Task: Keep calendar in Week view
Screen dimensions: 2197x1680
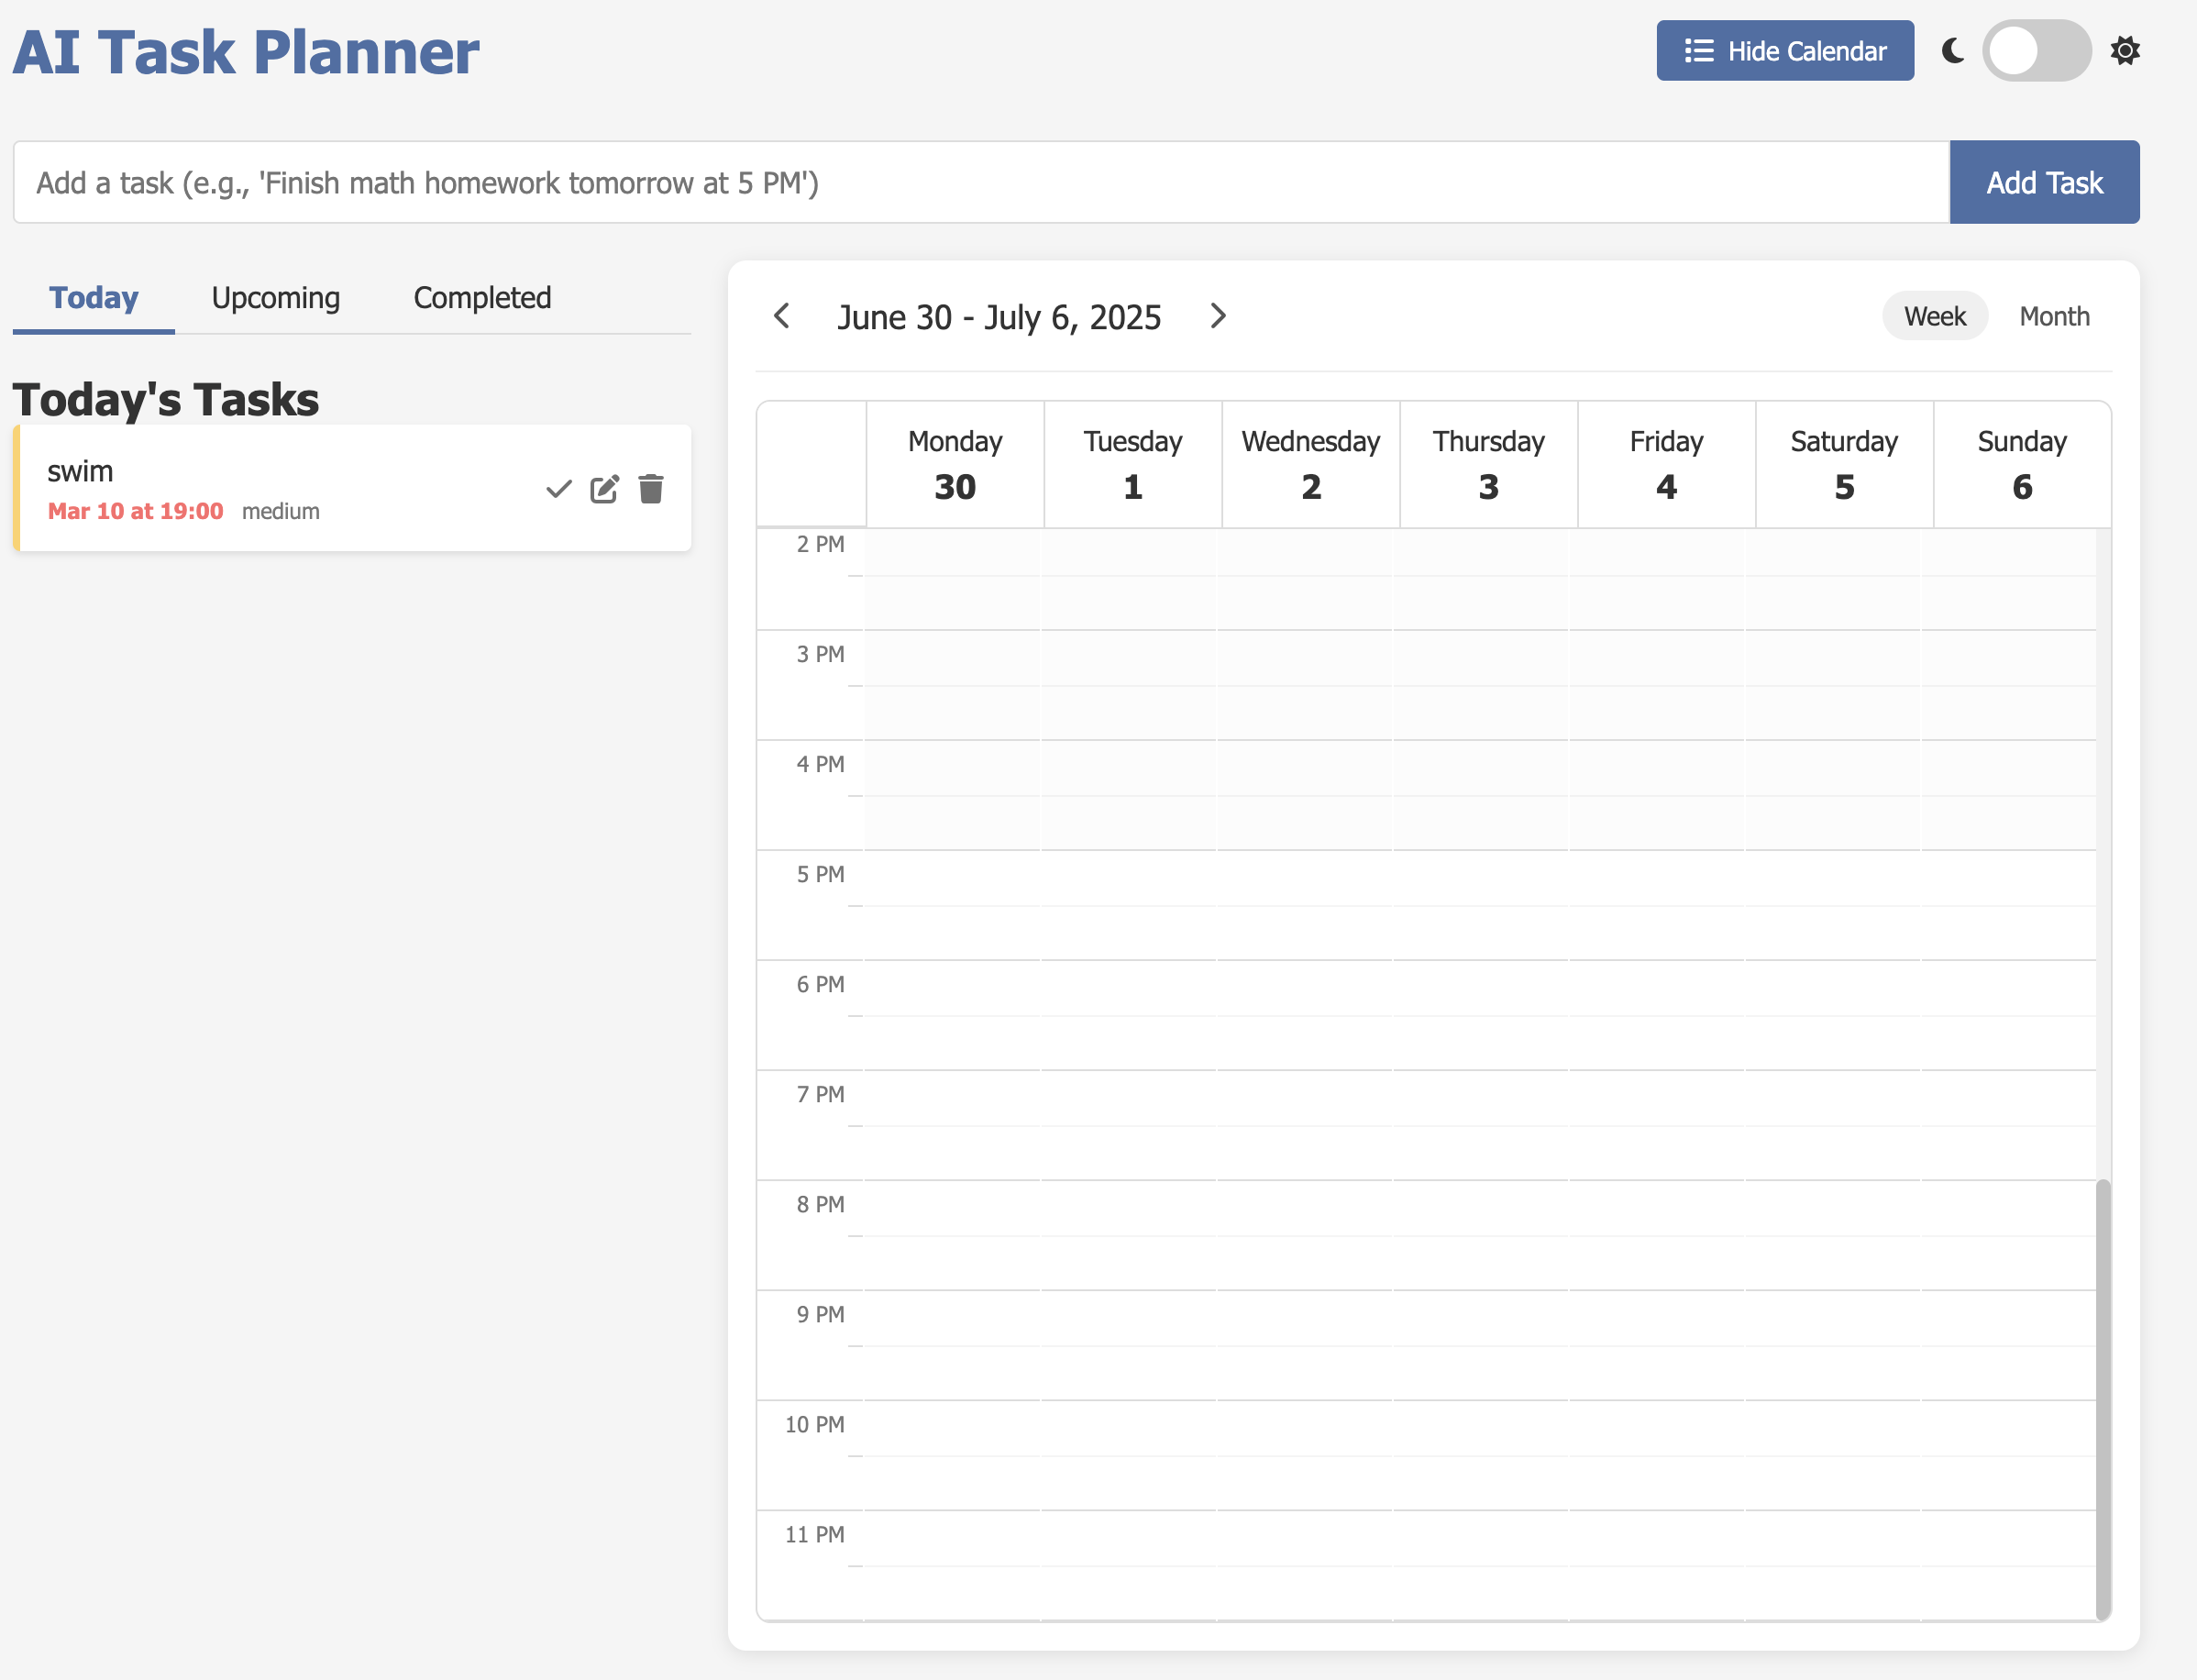Action: tap(1934, 315)
